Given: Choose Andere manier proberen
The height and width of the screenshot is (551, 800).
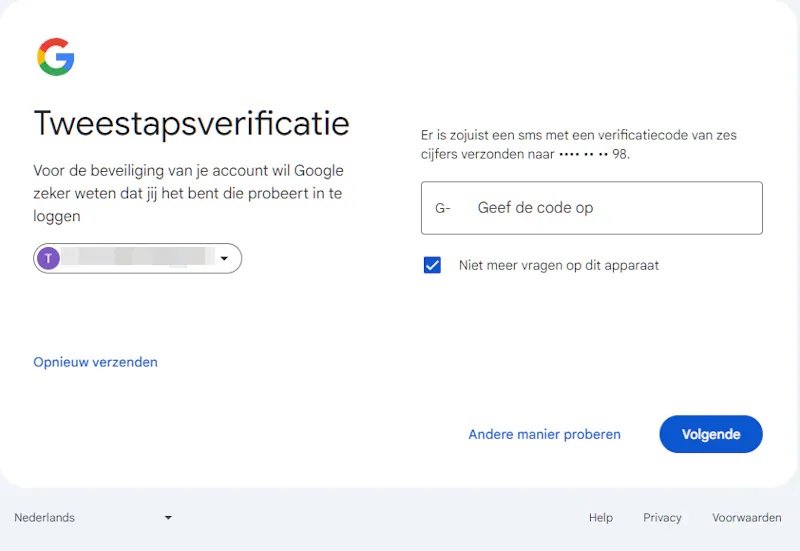Looking at the screenshot, I should (x=544, y=434).
